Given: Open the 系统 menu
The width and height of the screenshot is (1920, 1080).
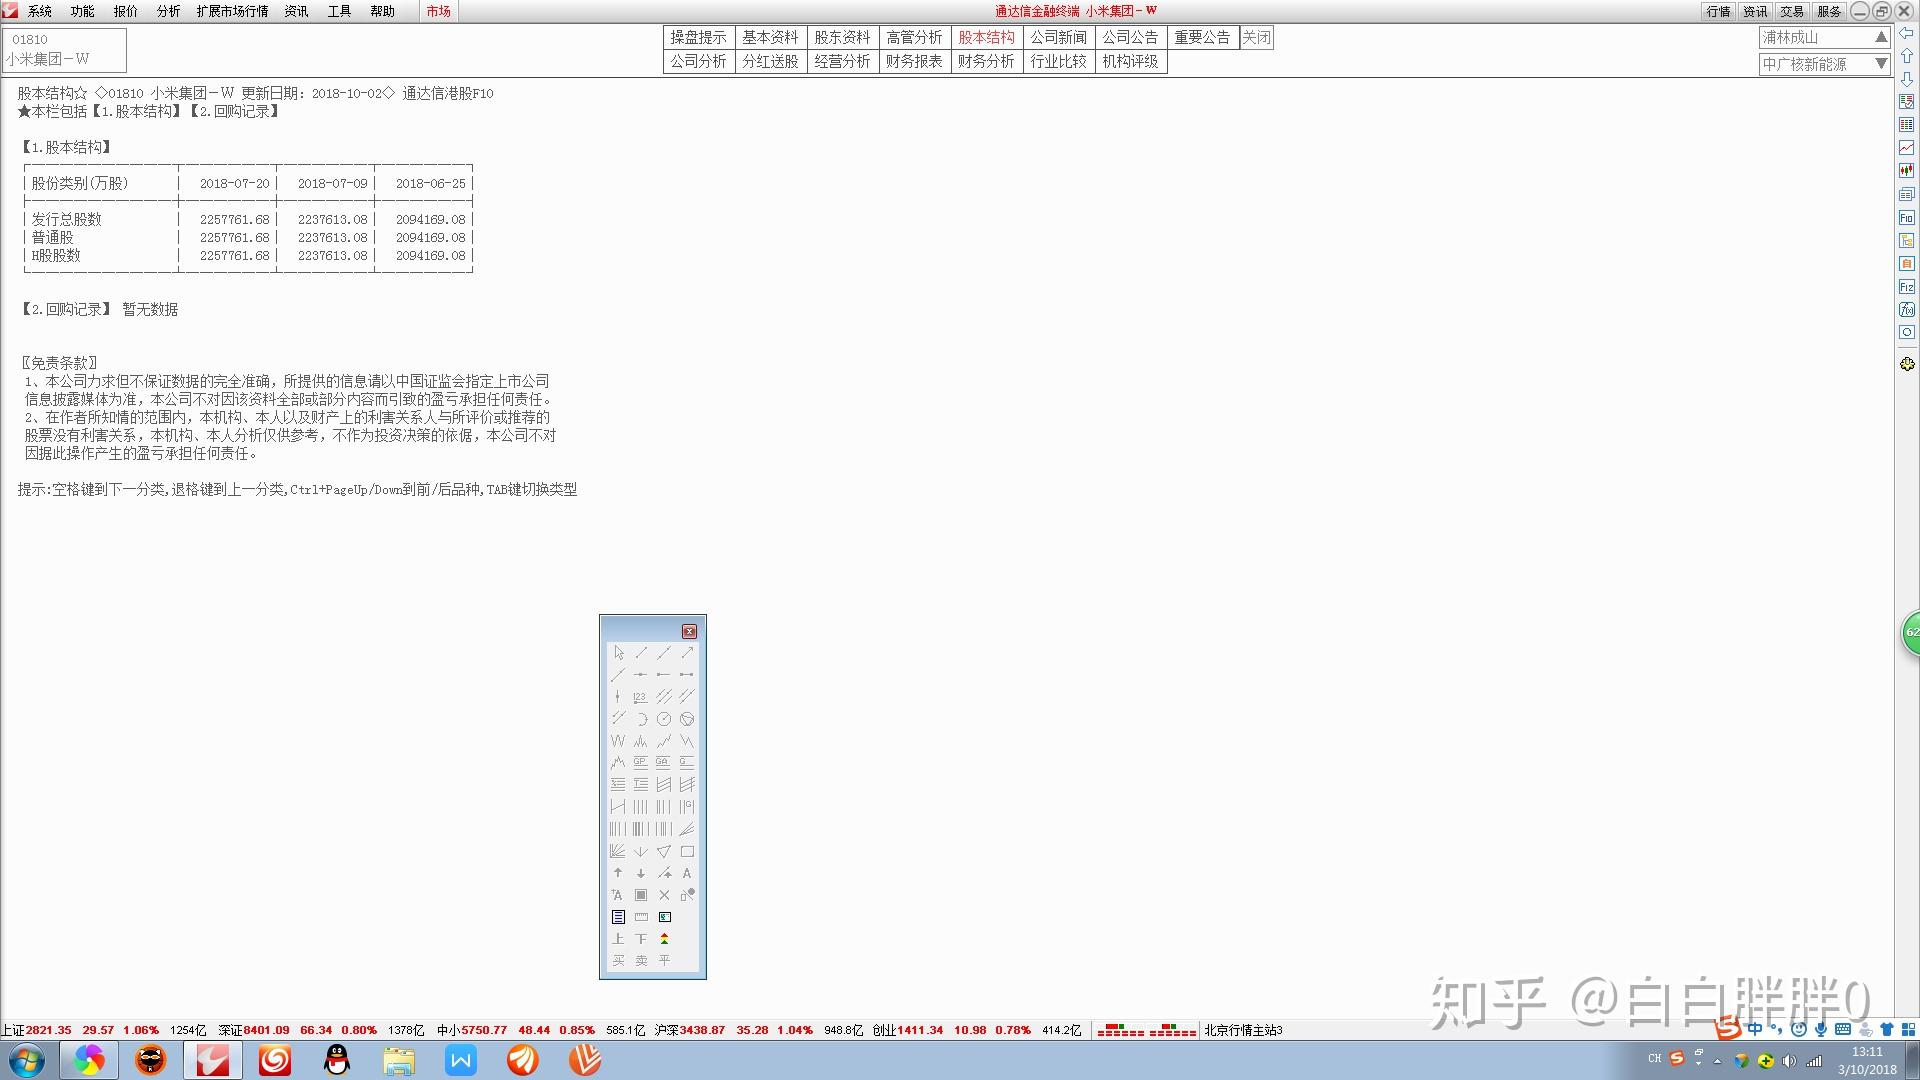Looking at the screenshot, I should tap(39, 11).
